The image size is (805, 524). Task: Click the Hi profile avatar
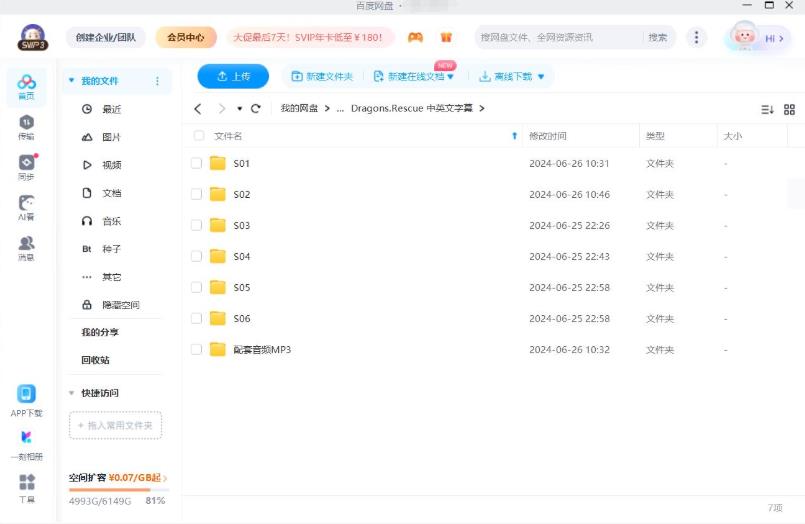[744, 37]
